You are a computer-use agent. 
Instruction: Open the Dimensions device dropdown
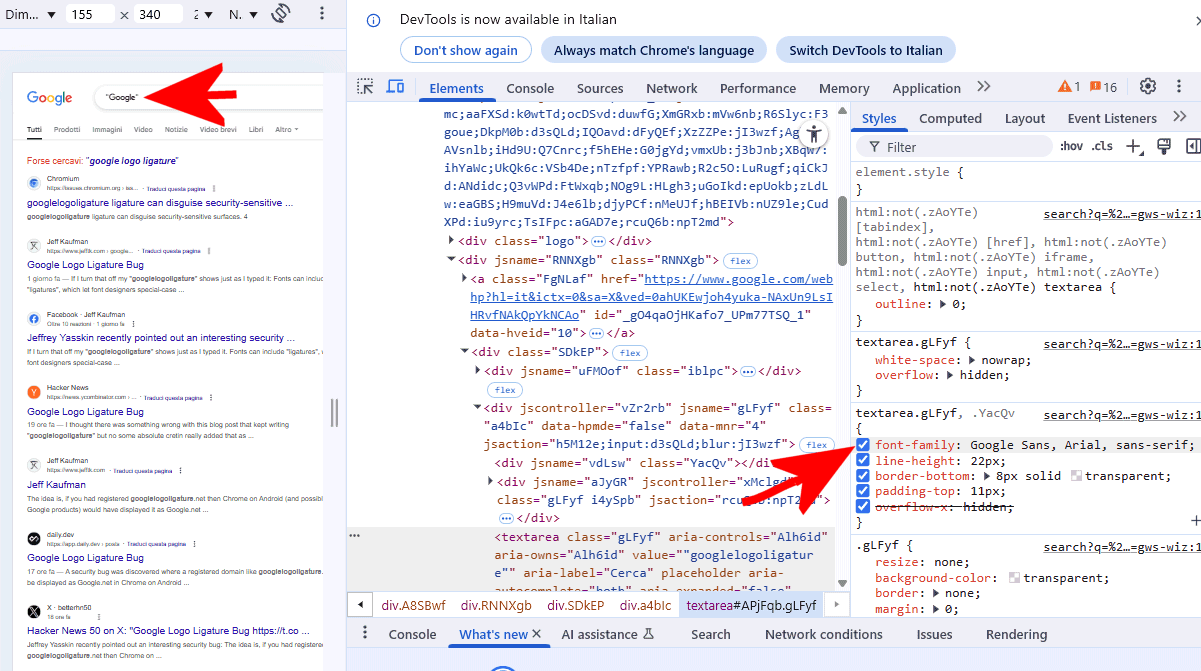click(x=30, y=14)
